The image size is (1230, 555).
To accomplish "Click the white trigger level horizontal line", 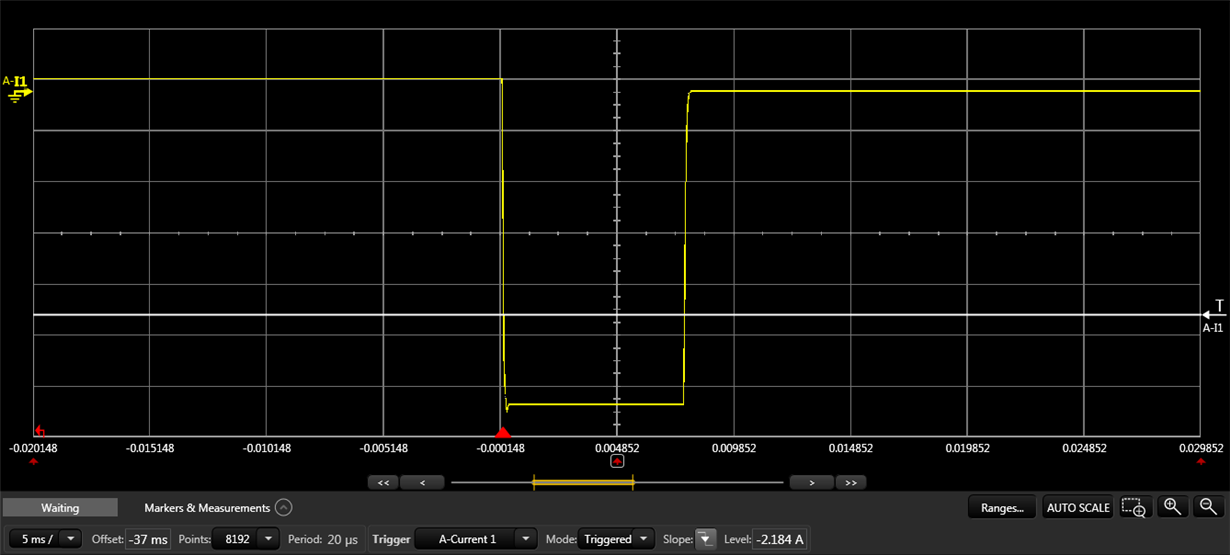I will pos(617,315).
